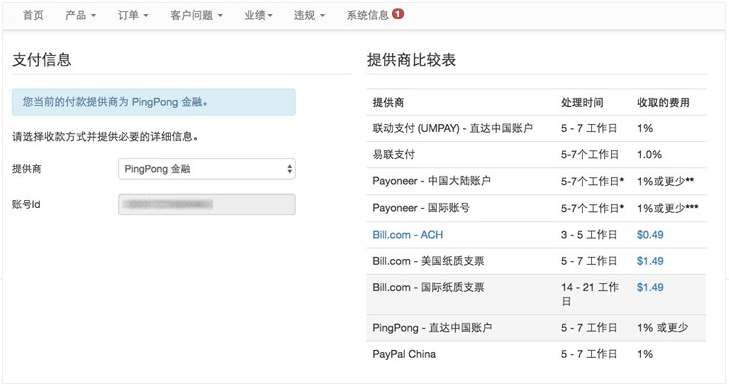Select the PayPal China row
The height and width of the screenshot is (386, 729).
(x=536, y=354)
